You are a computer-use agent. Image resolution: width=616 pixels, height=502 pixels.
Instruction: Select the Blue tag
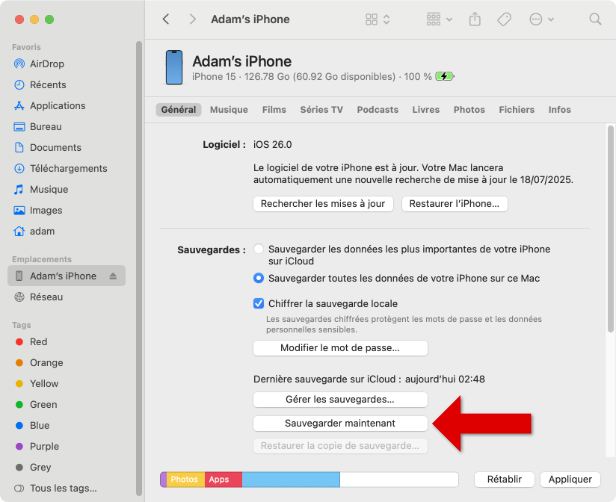pos(39,425)
